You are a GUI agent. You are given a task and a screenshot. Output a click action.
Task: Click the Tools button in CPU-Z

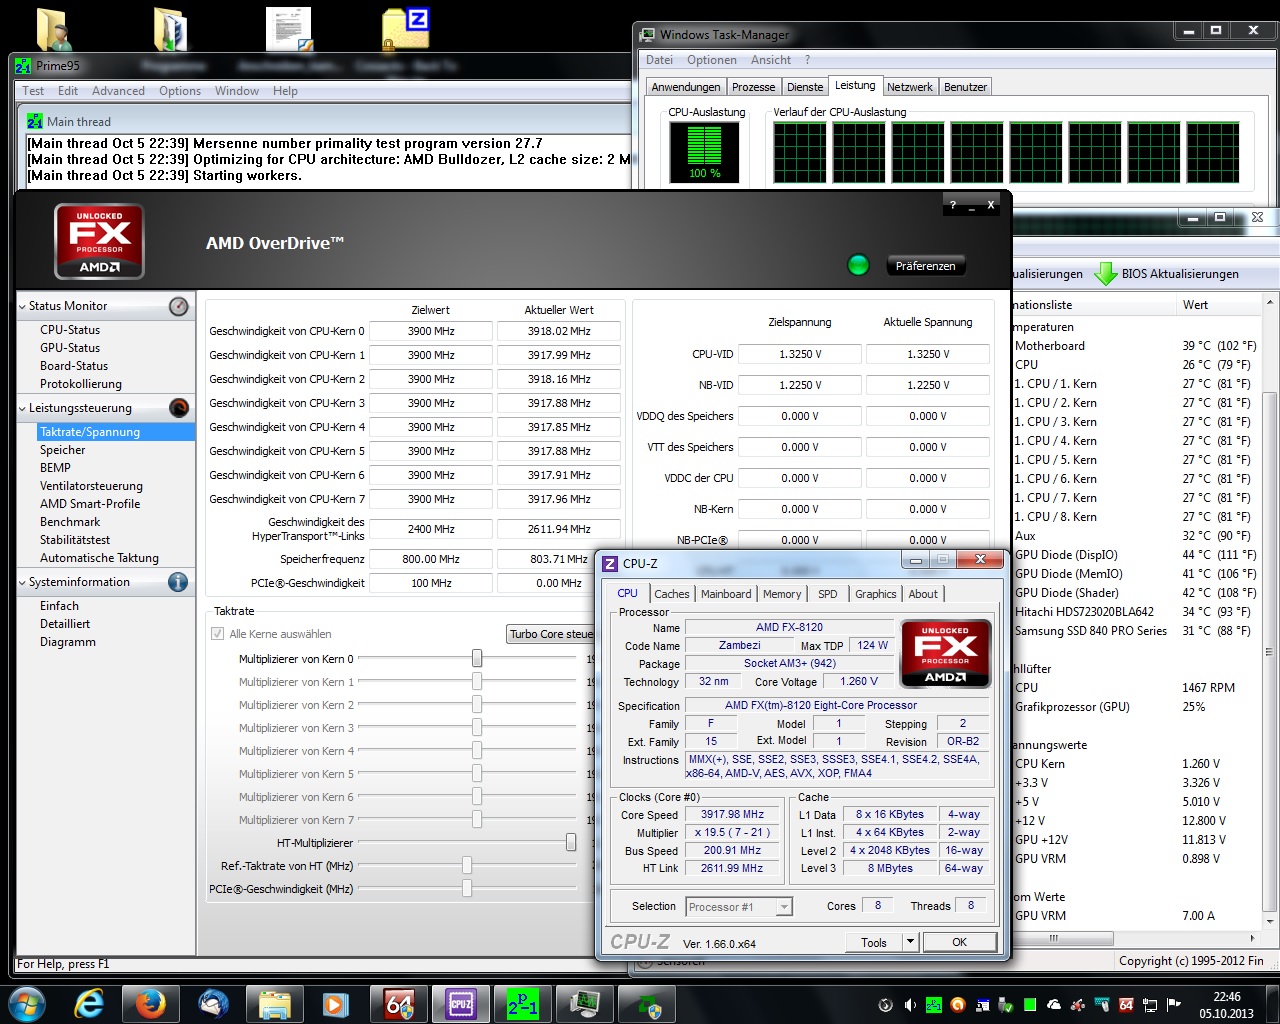pyautogui.click(x=874, y=942)
